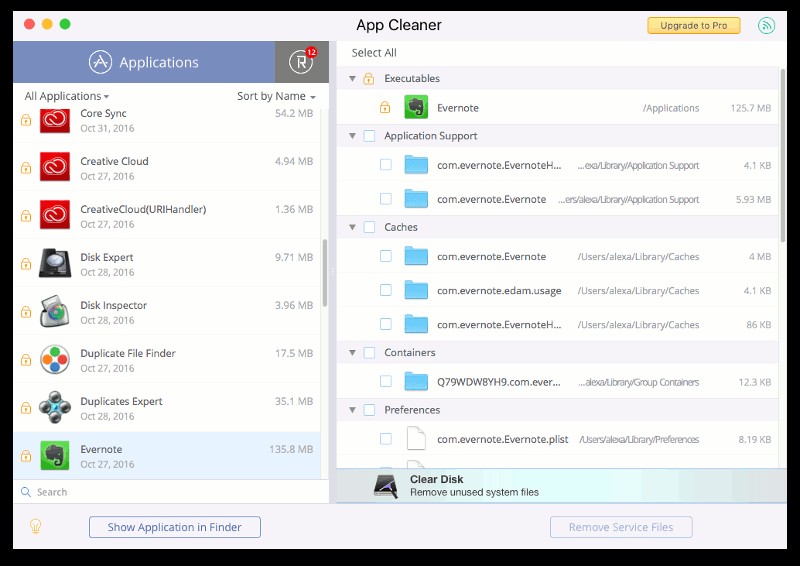Click the file details pane scrollbar
This screenshot has height=566, width=800.
click(783, 155)
